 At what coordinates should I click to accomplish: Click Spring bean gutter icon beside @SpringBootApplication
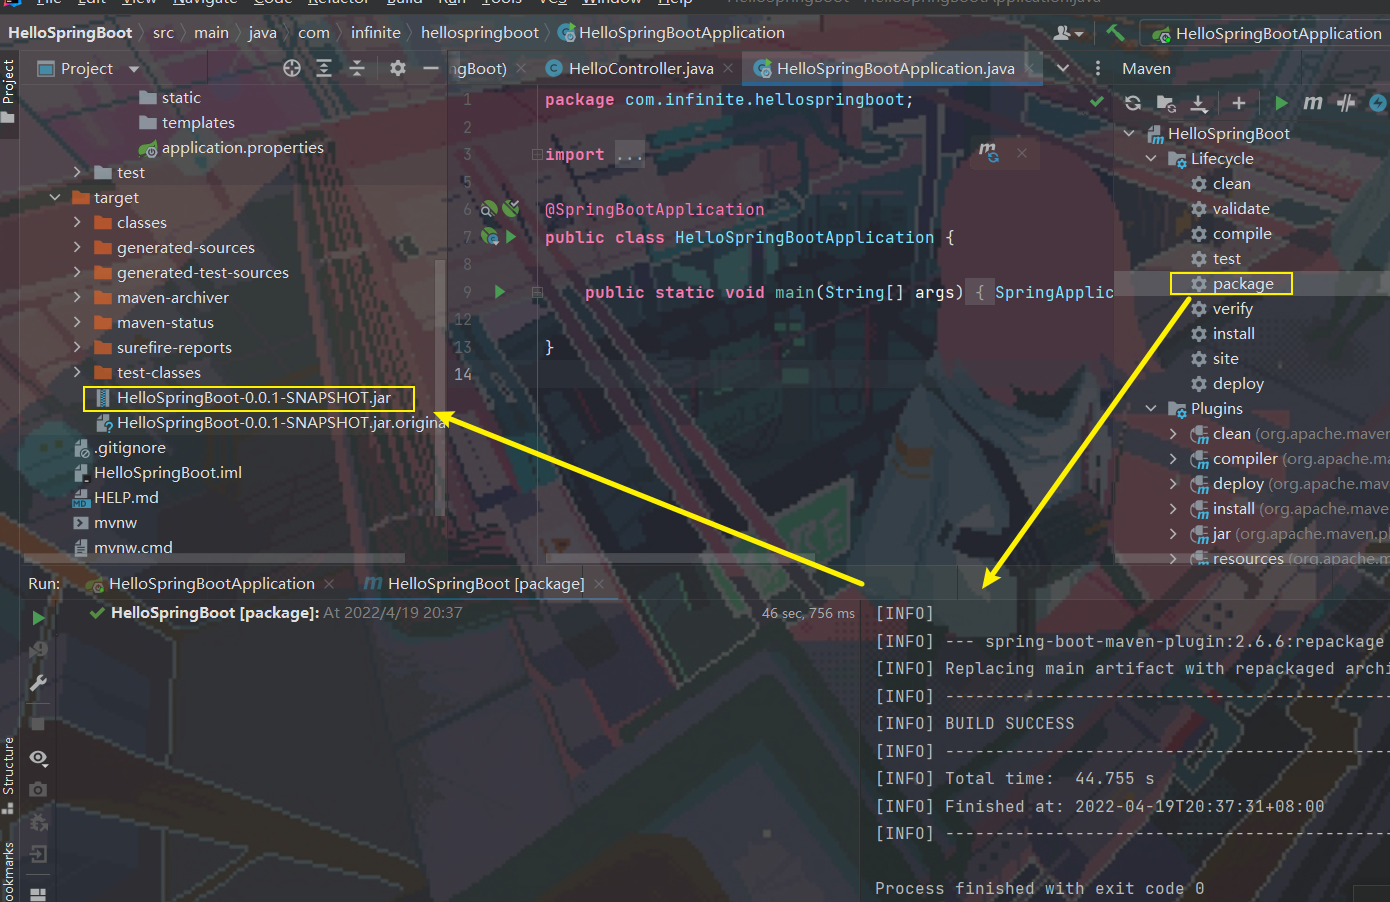tap(489, 209)
